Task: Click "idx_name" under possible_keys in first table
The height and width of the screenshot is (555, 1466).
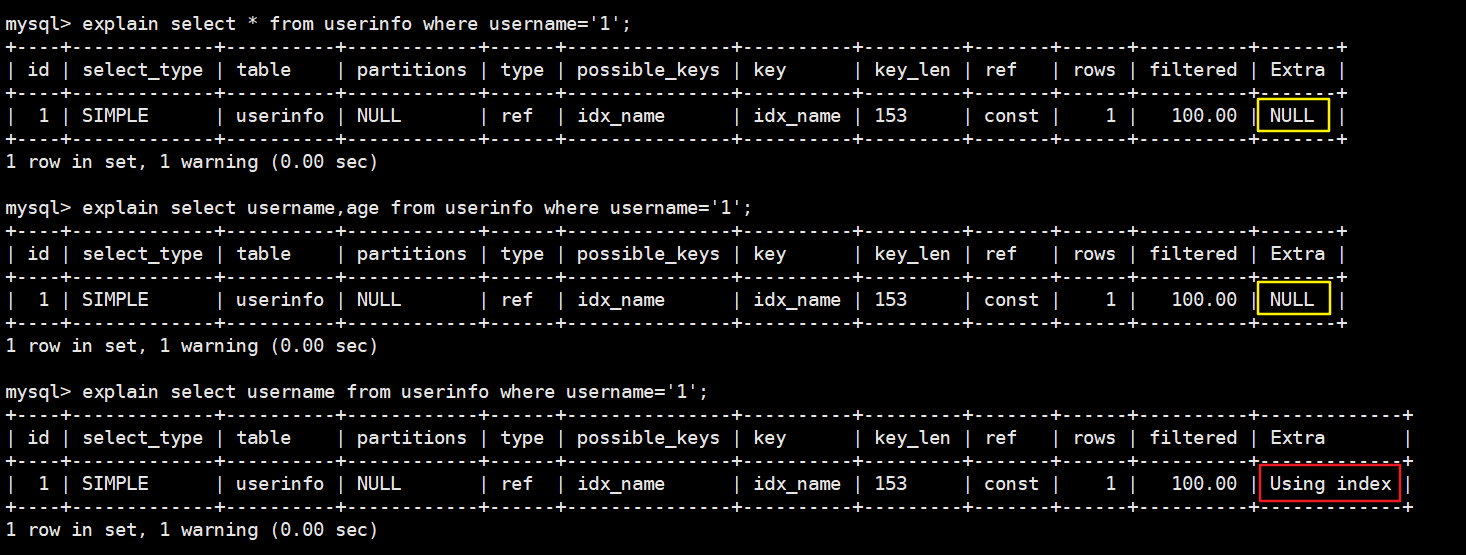Action: 620,116
